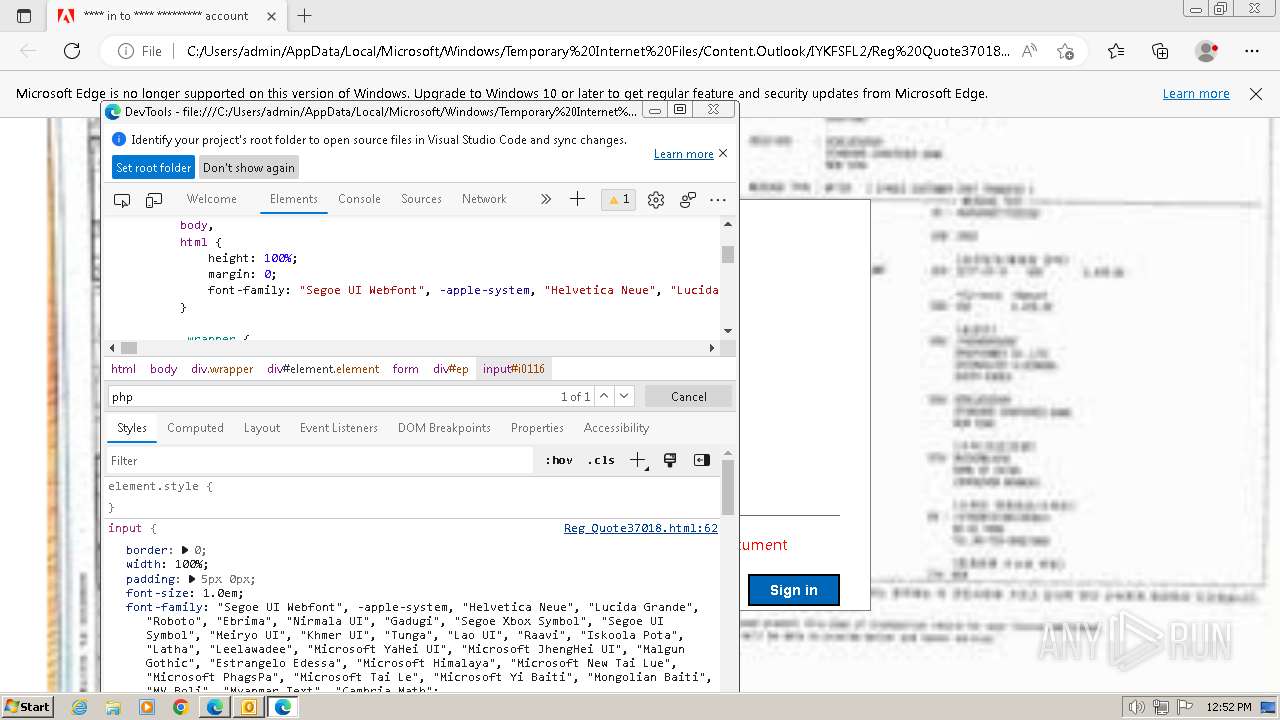Open Edge Collections icon

click(x=1160, y=51)
